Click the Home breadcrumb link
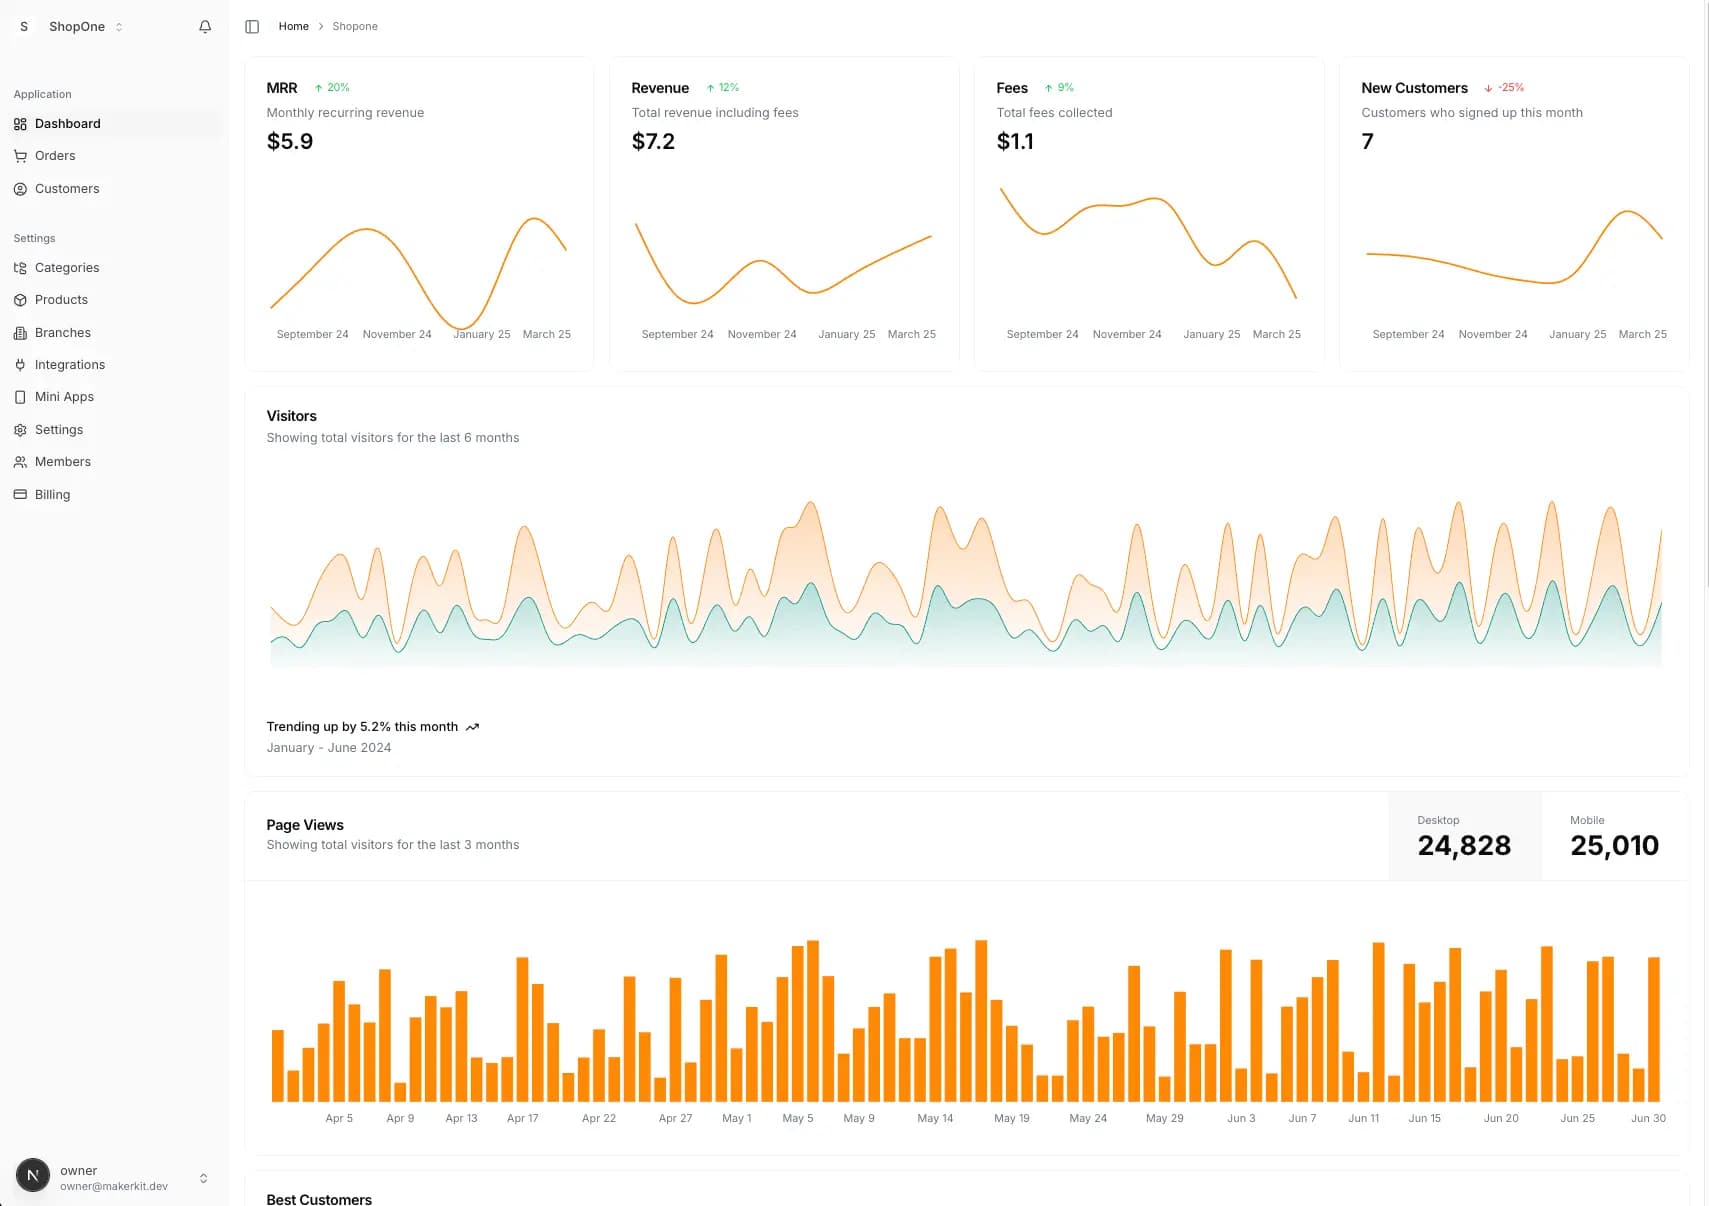The height and width of the screenshot is (1206, 1709). click(x=293, y=27)
